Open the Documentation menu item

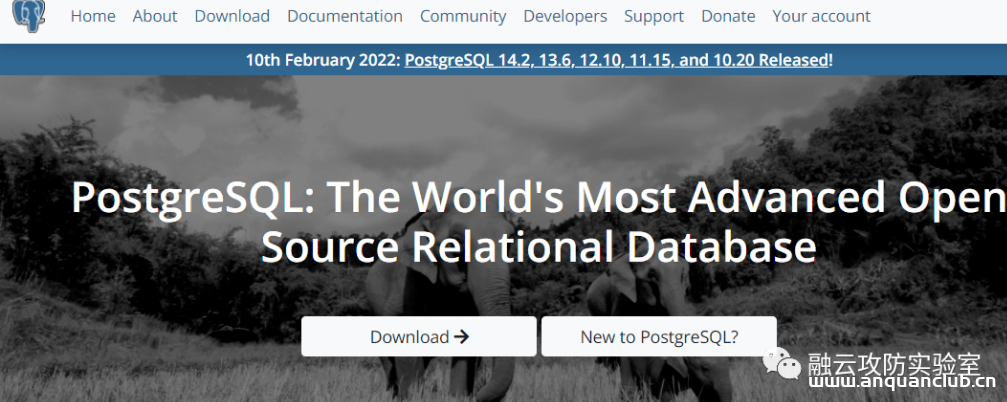point(345,16)
